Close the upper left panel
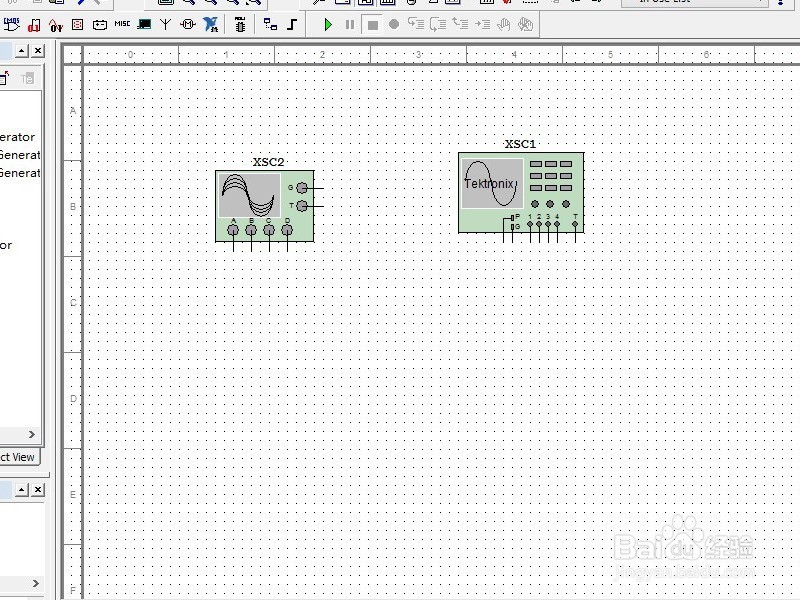 point(38,51)
